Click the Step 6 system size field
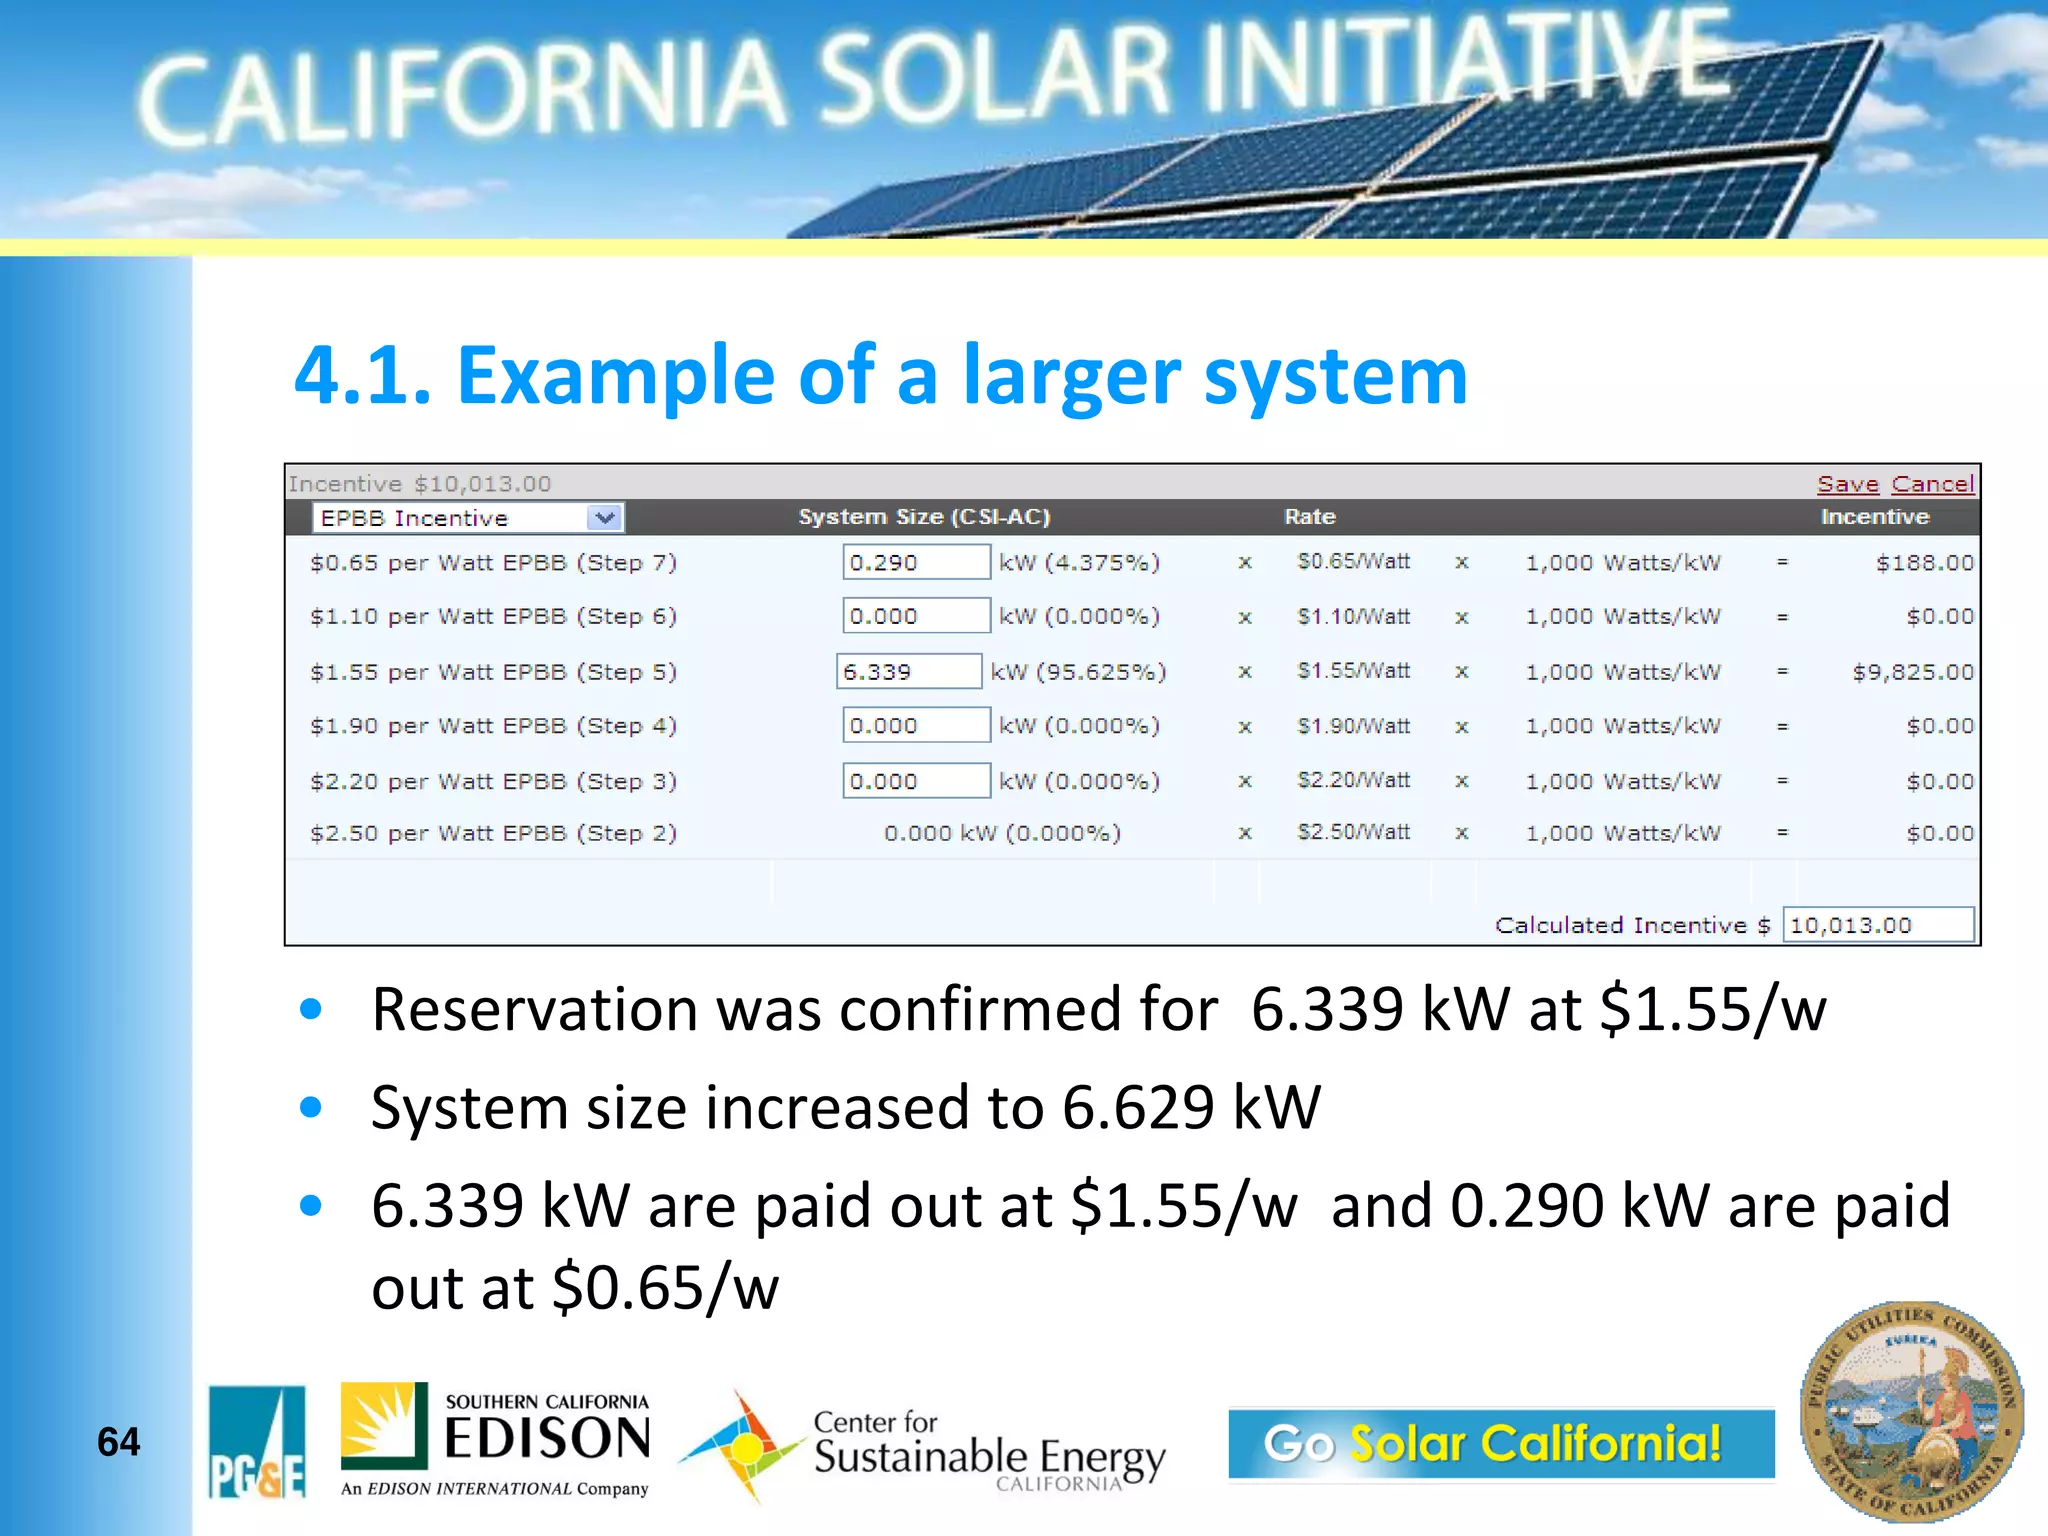Viewport: 2048px width, 1536px height. click(915, 616)
